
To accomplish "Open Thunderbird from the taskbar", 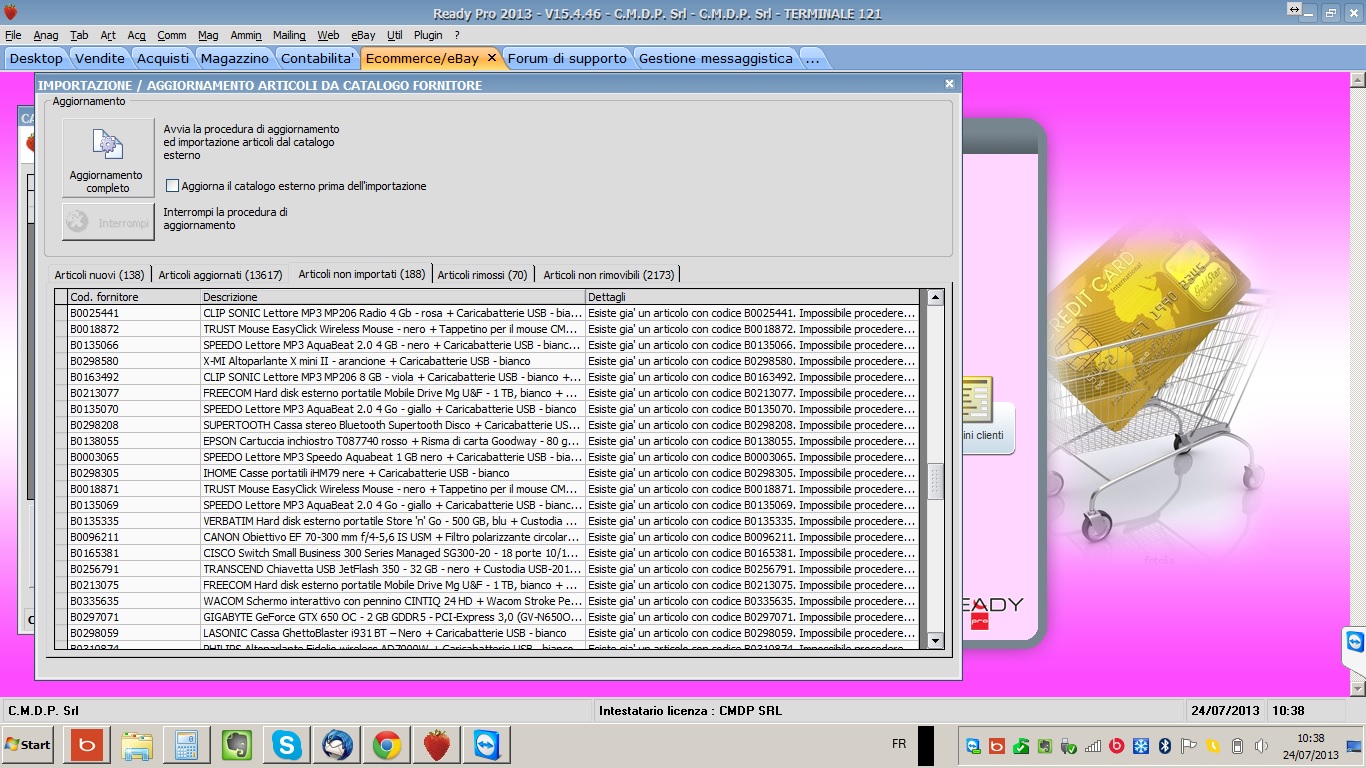I will click(x=337, y=745).
